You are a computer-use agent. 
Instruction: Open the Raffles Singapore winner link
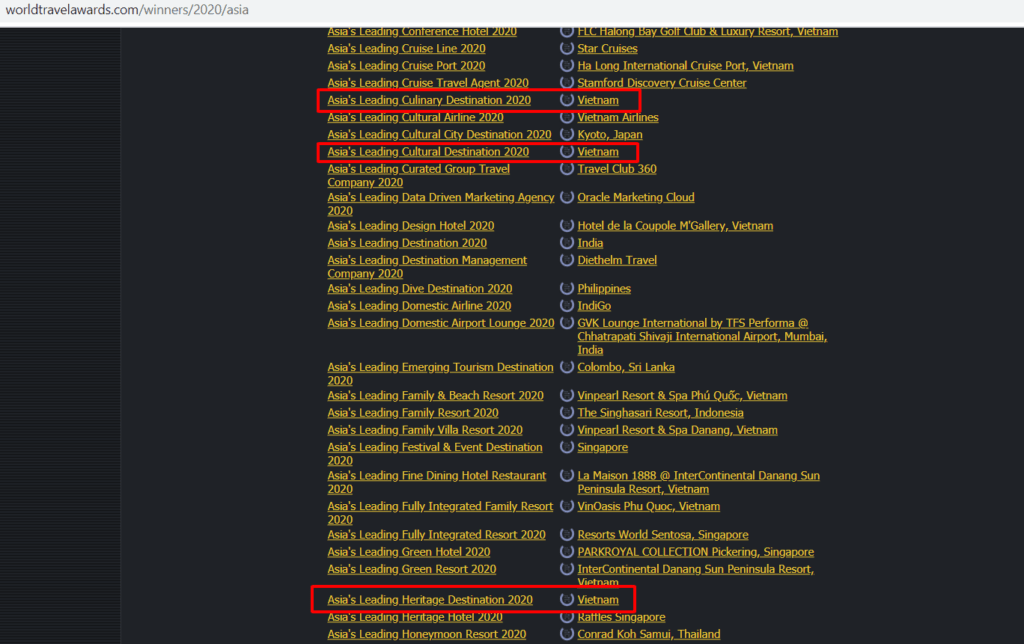point(621,617)
